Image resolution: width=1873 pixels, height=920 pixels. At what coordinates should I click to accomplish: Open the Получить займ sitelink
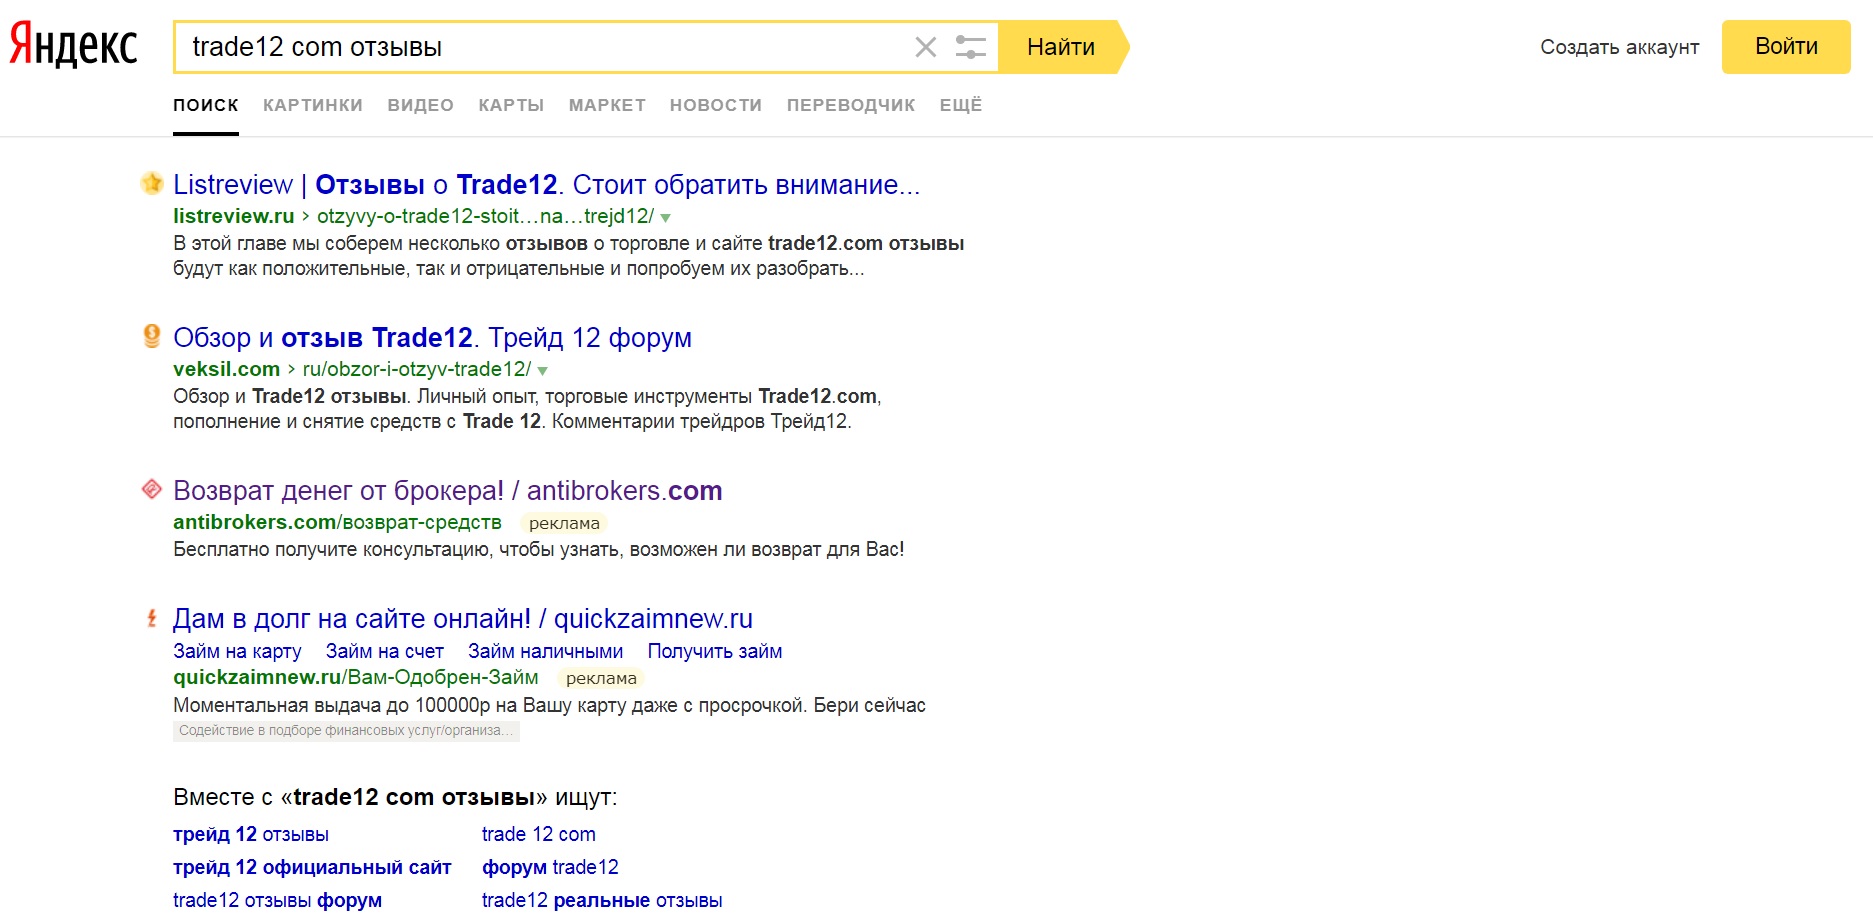pos(715,652)
